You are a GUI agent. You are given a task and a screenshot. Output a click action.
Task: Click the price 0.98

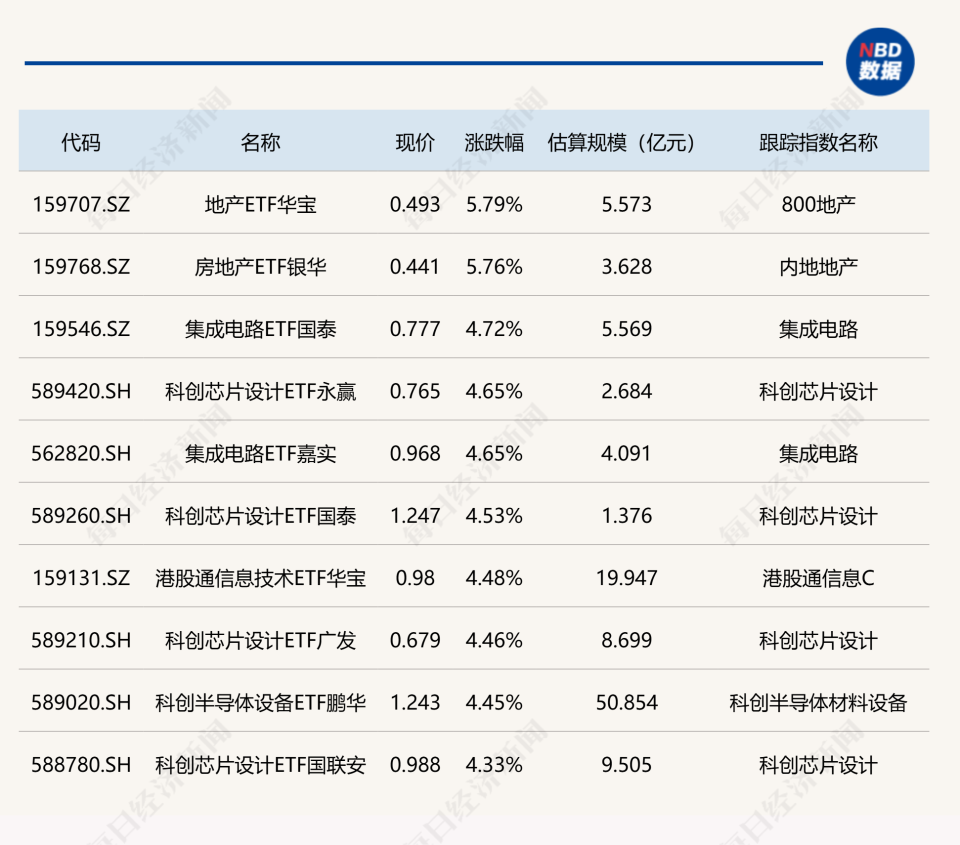(415, 578)
